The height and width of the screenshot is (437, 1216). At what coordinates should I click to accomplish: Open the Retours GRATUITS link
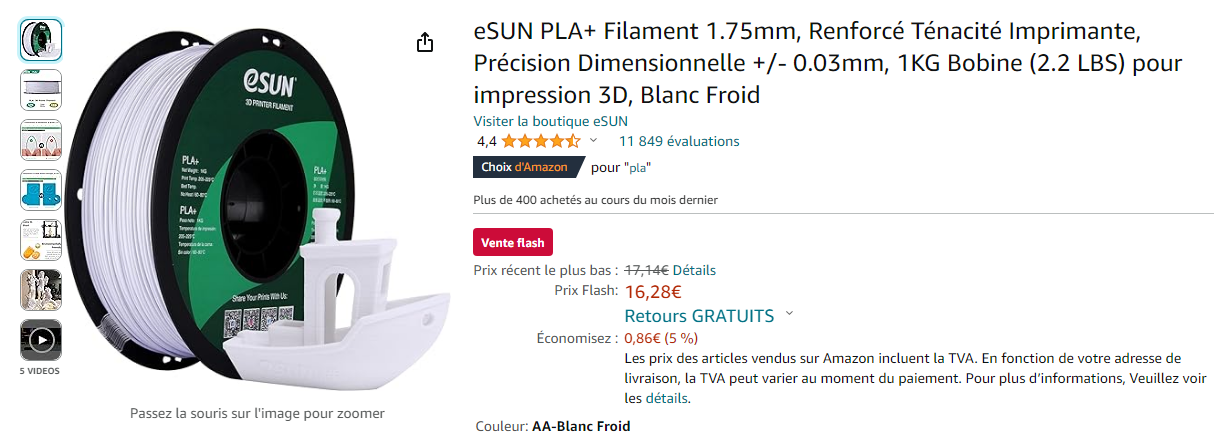pyautogui.click(x=699, y=316)
